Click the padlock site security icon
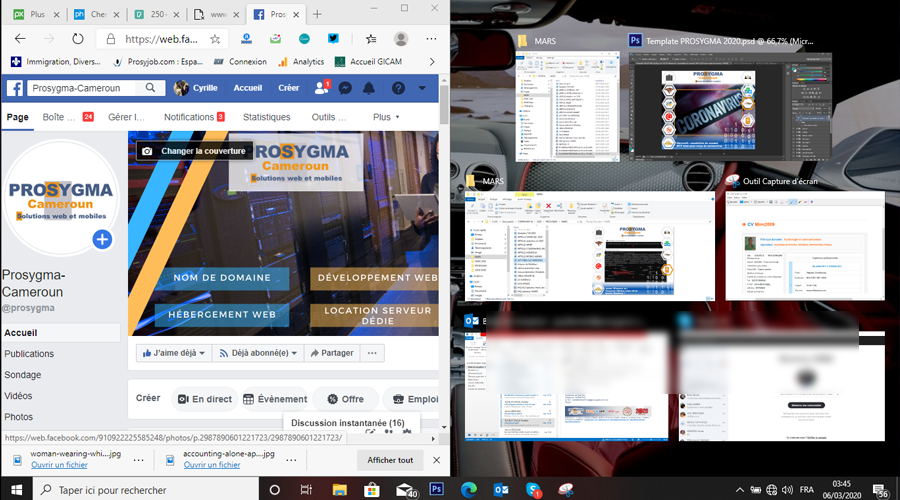The image size is (900, 500). pyautogui.click(x=111, y=38)
